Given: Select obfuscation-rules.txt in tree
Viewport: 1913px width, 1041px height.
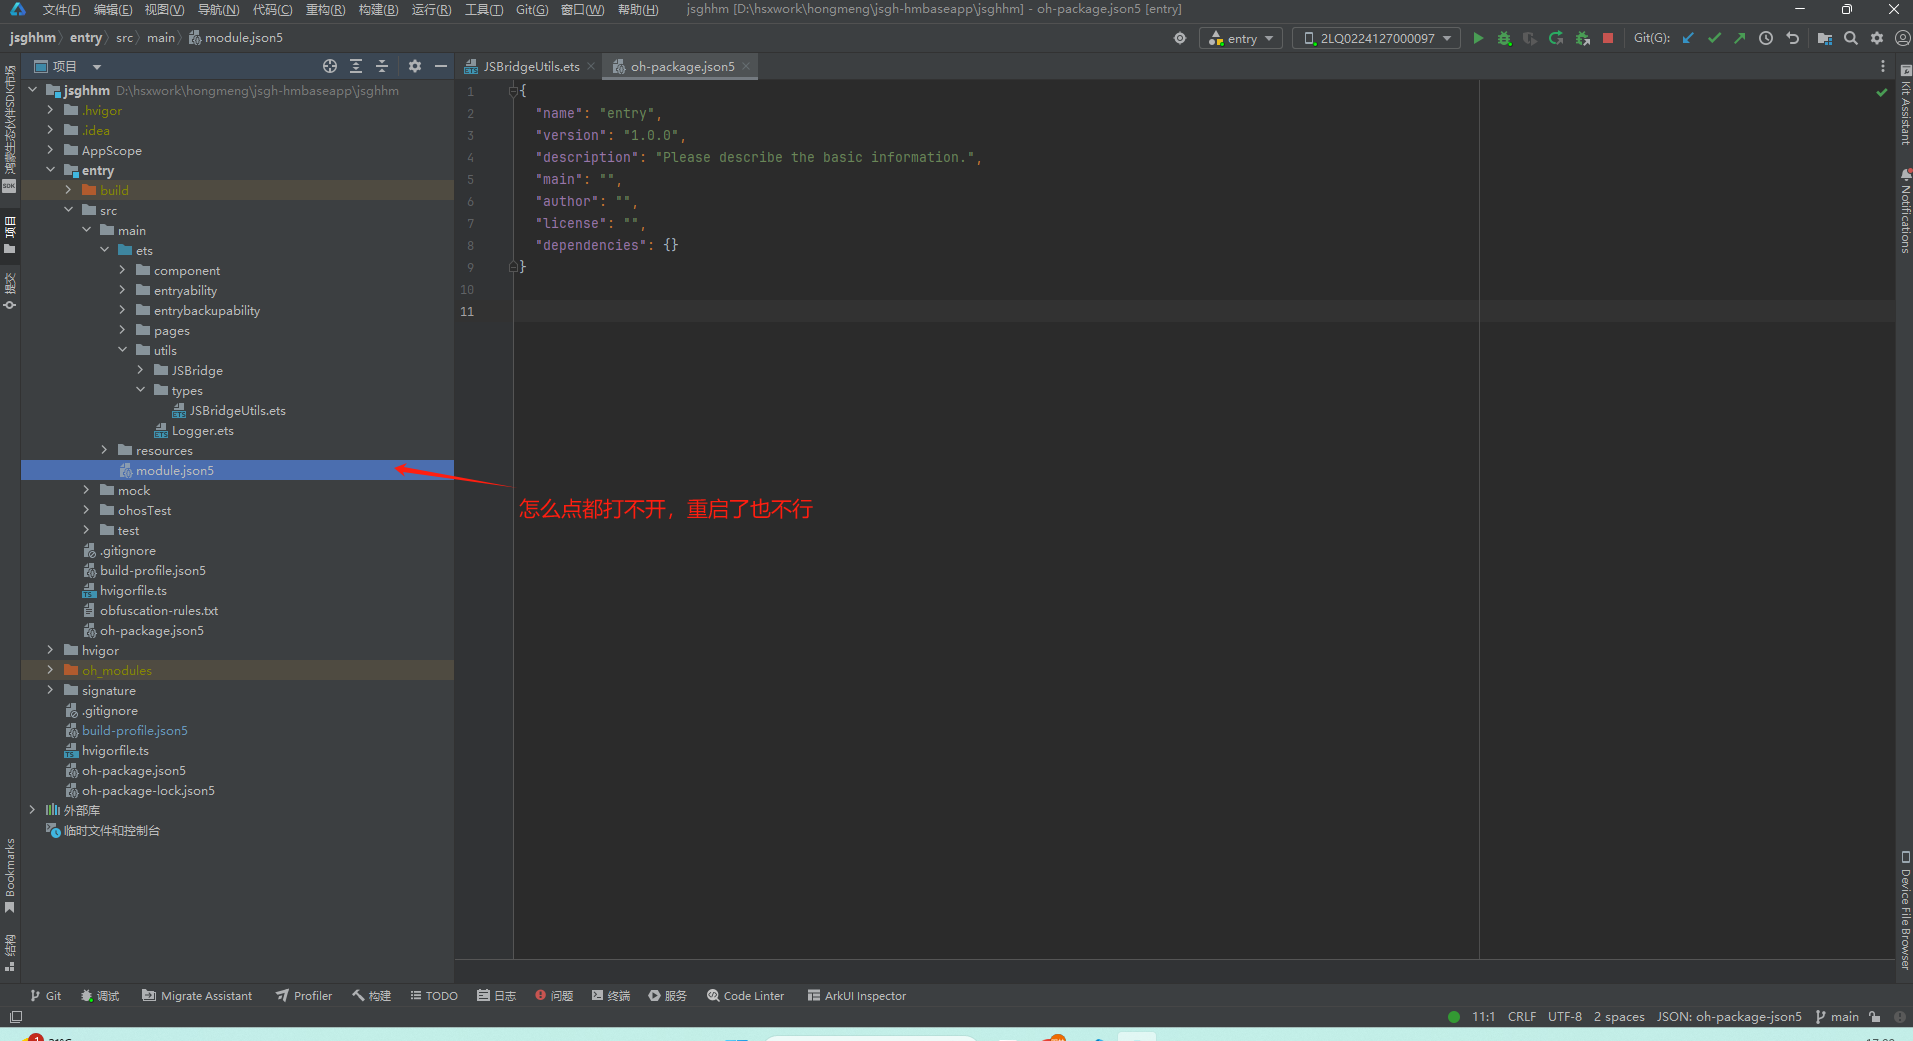Looking at the screenshot, I should [x=159, y=610].
